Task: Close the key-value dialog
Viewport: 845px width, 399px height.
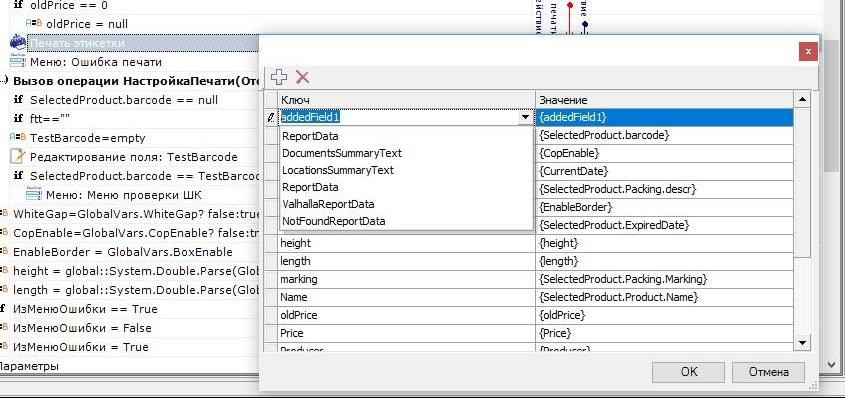Action: [x=808, y=52]
